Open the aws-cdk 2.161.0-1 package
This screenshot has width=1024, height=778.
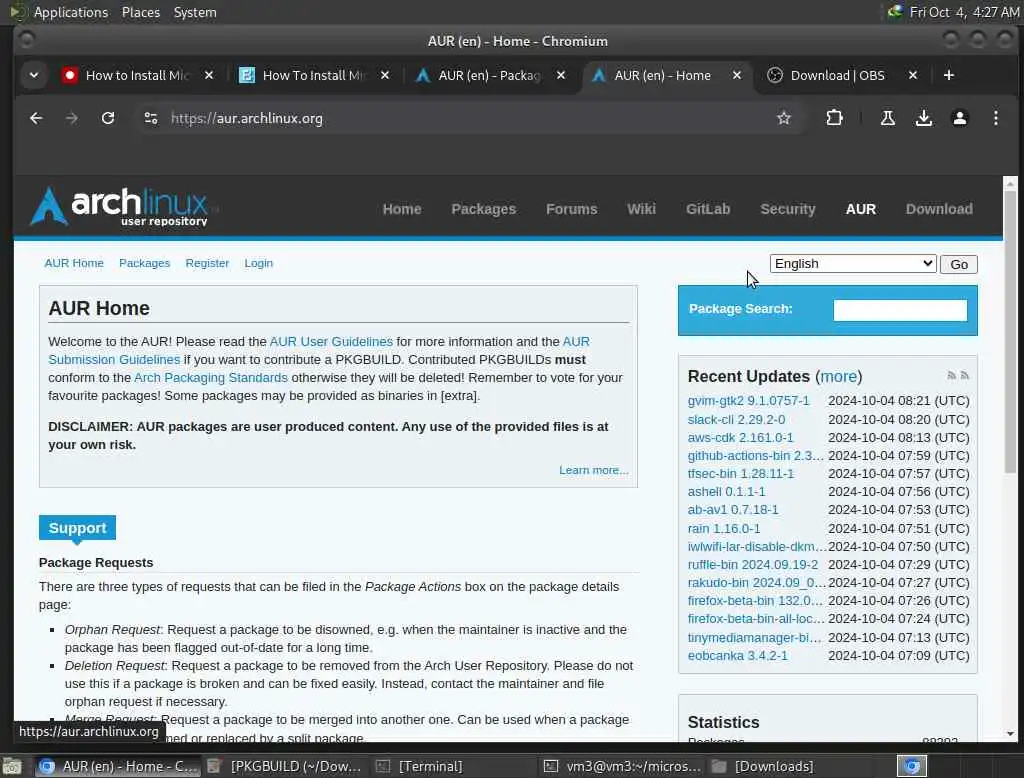click(741, 438)
